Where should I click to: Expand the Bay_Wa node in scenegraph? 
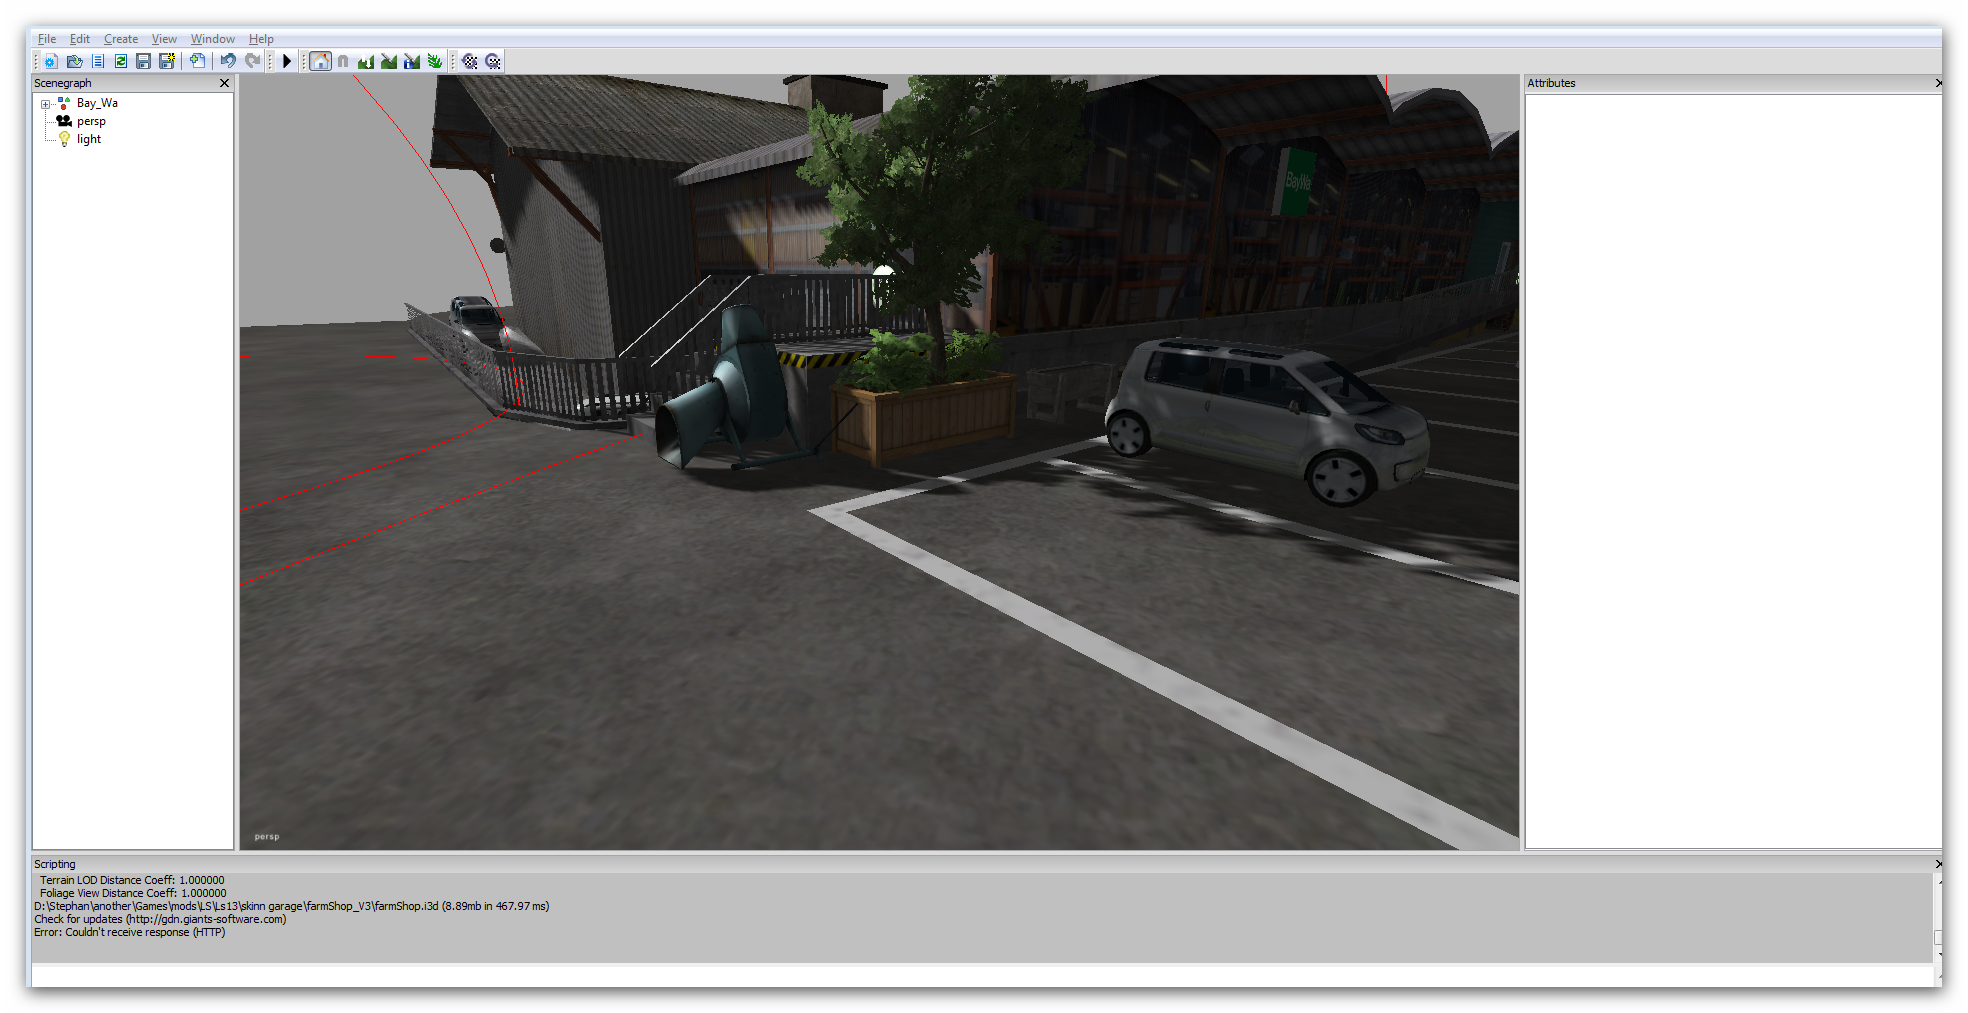[45, 104]
